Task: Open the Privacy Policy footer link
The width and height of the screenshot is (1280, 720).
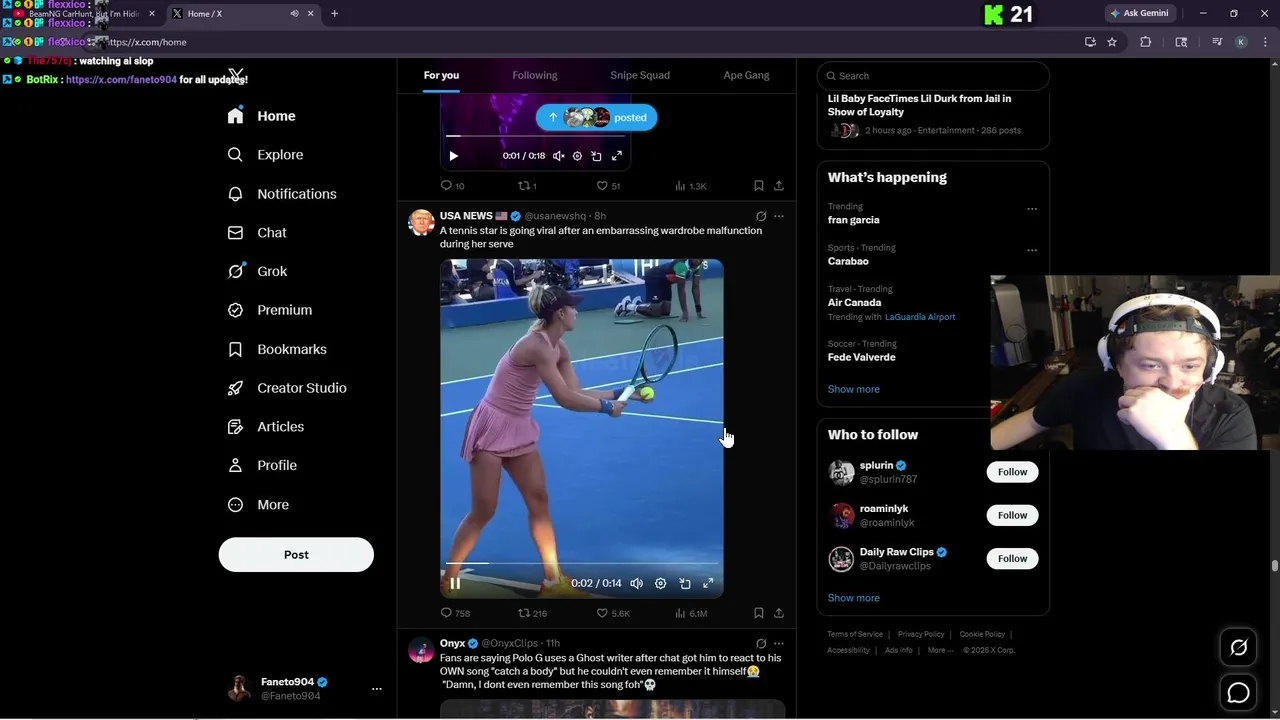Action: (921, 634)
